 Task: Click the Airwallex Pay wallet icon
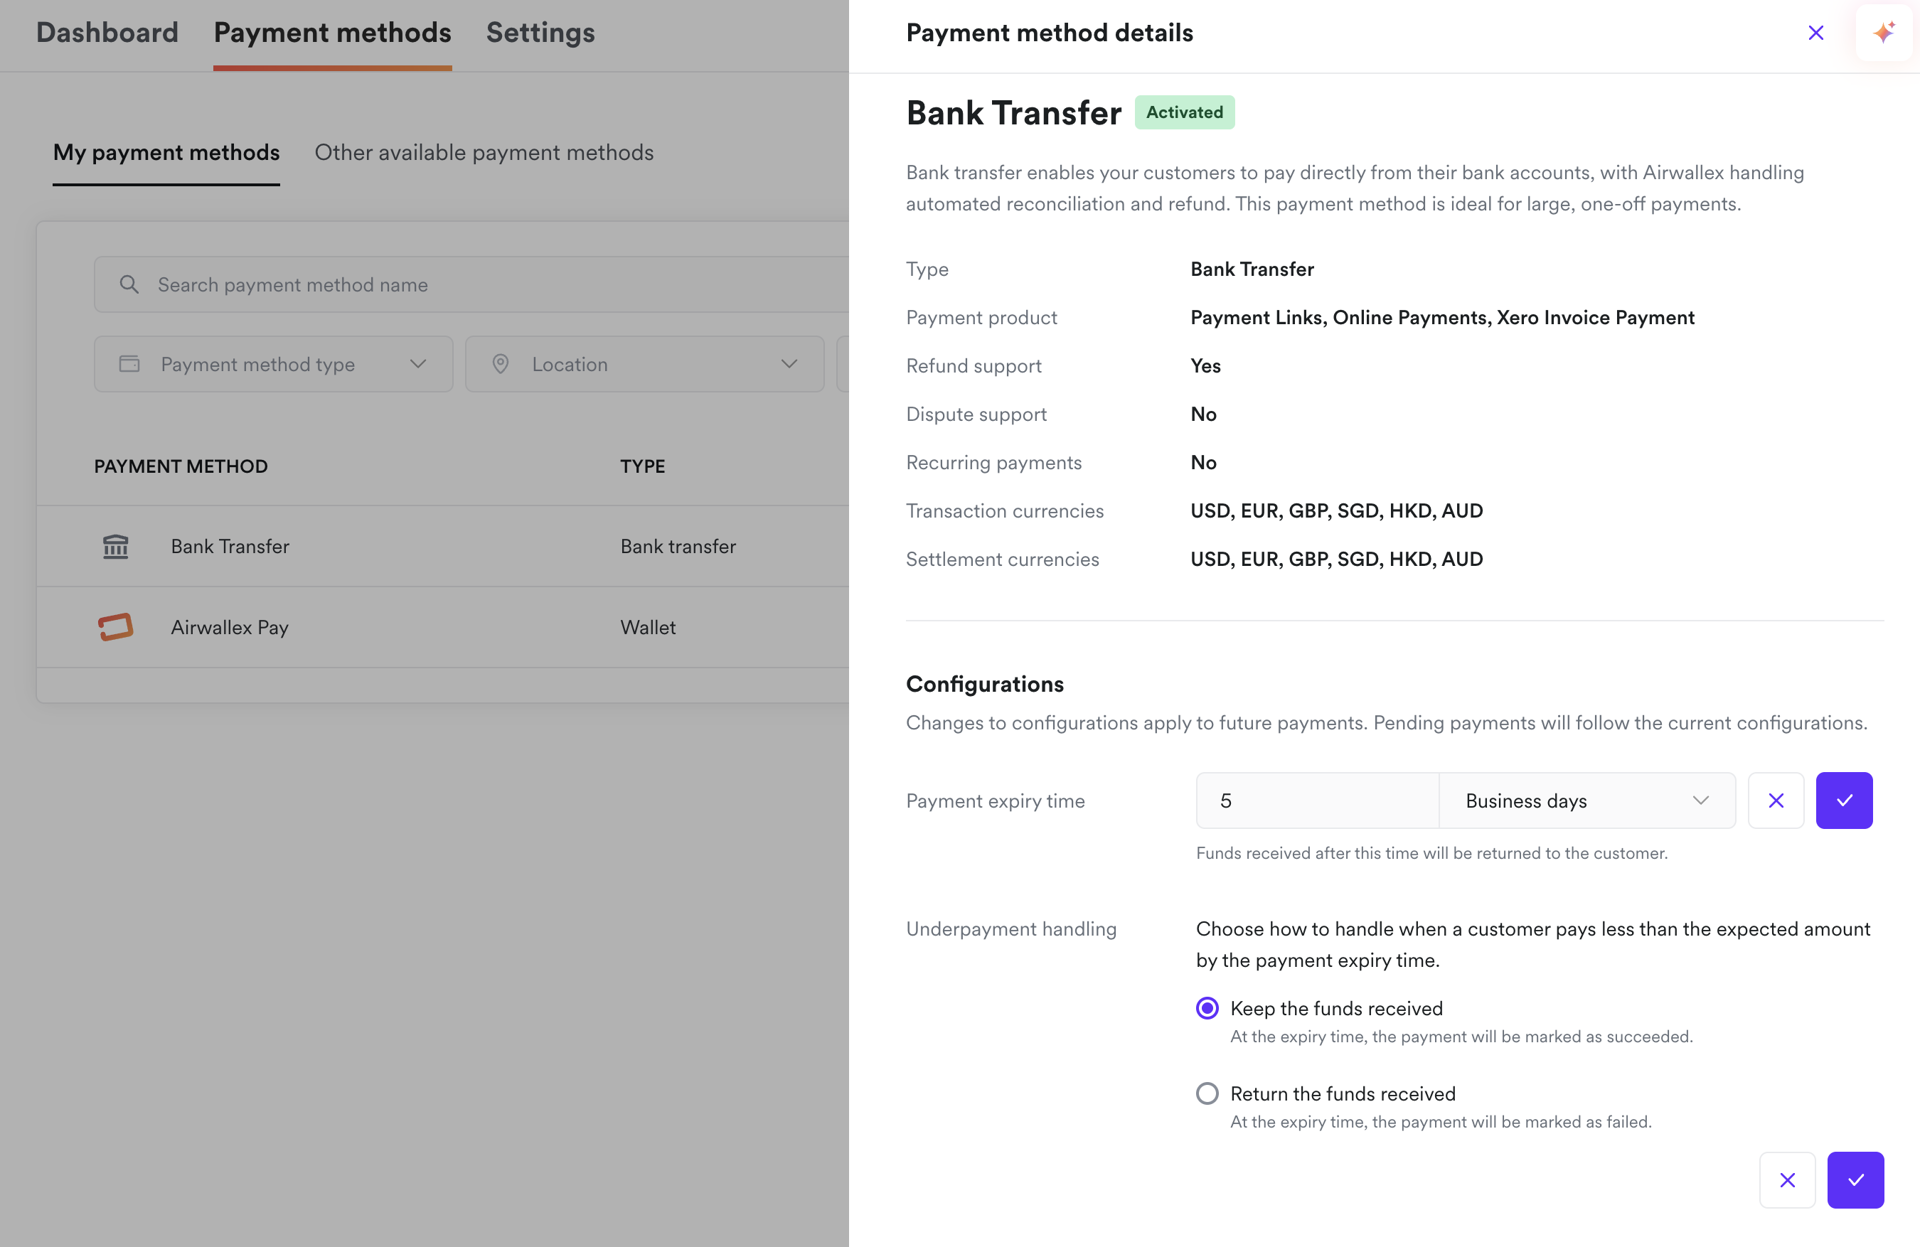(x=115, y=627)
